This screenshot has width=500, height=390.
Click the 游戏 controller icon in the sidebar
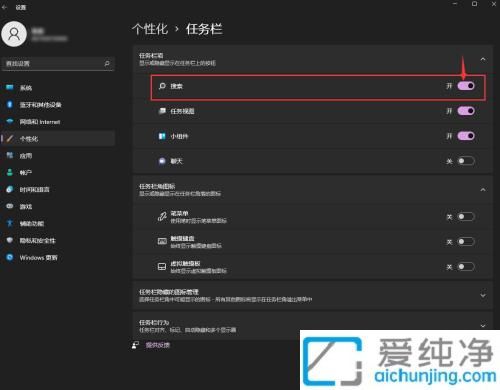[10, 206]
